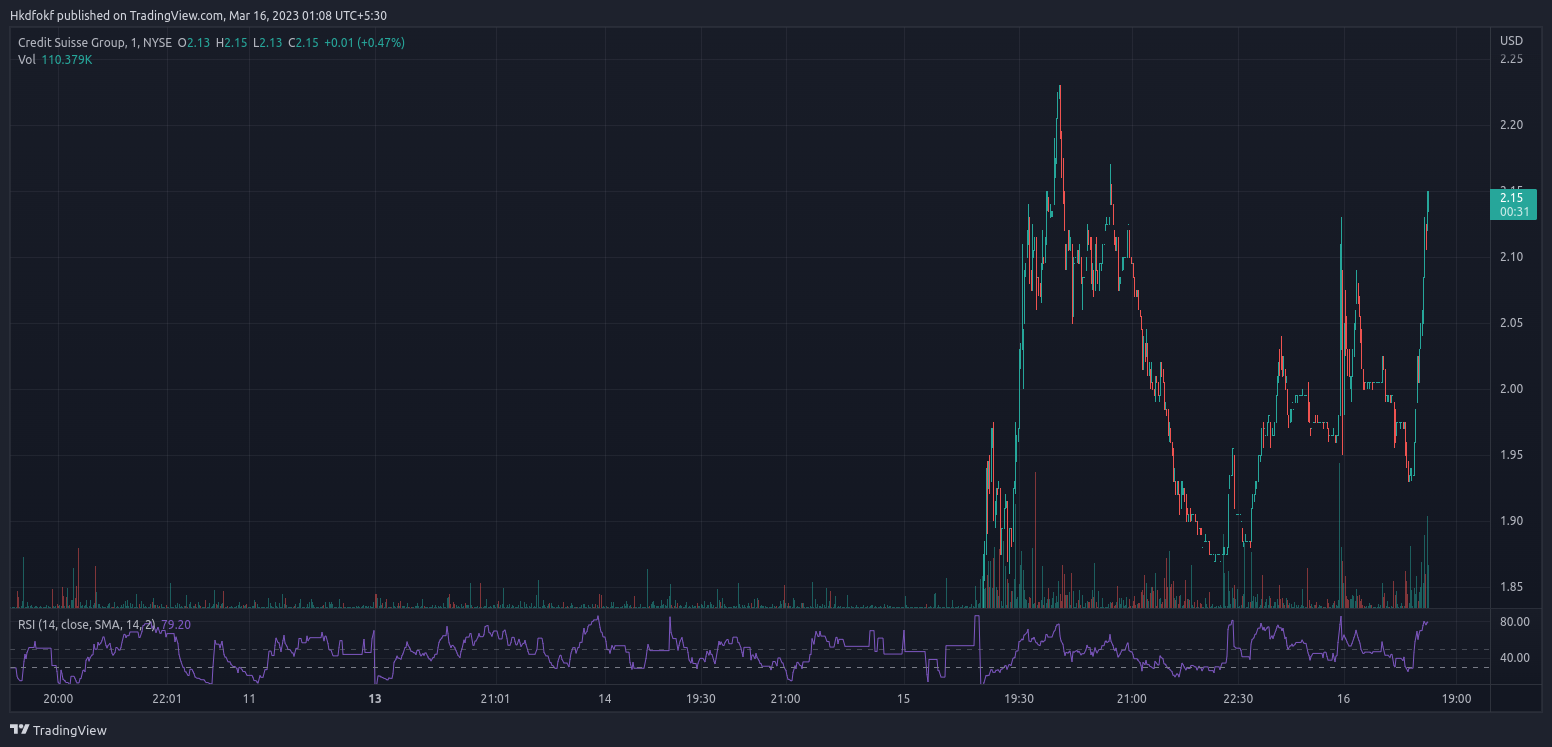1552x747 pixels.
Task: Click the 2.00 price axis label
Action: pyautogui.click(x=1511, y=389)
